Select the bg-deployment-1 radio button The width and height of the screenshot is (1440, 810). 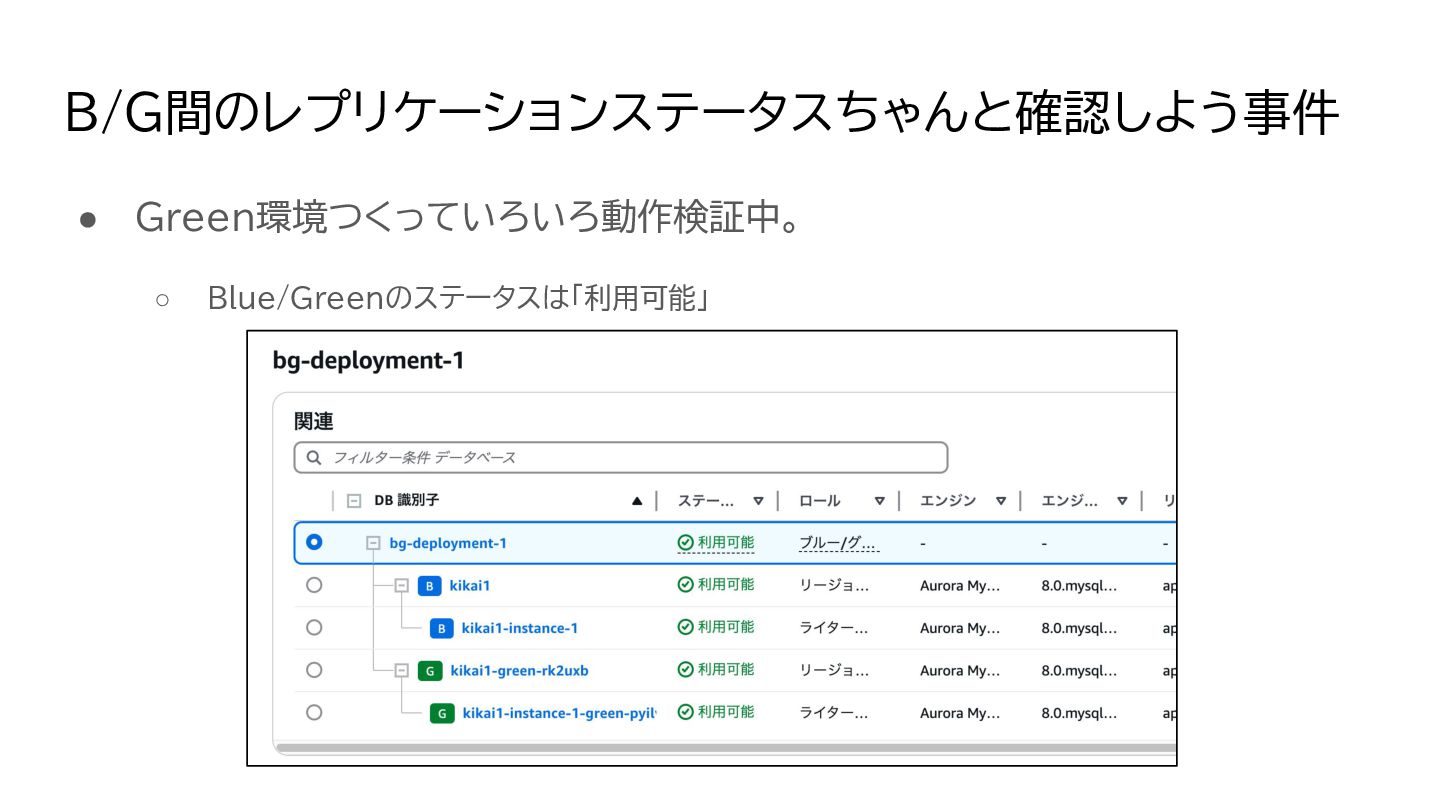pyautogui.click(x=314, y=542)
